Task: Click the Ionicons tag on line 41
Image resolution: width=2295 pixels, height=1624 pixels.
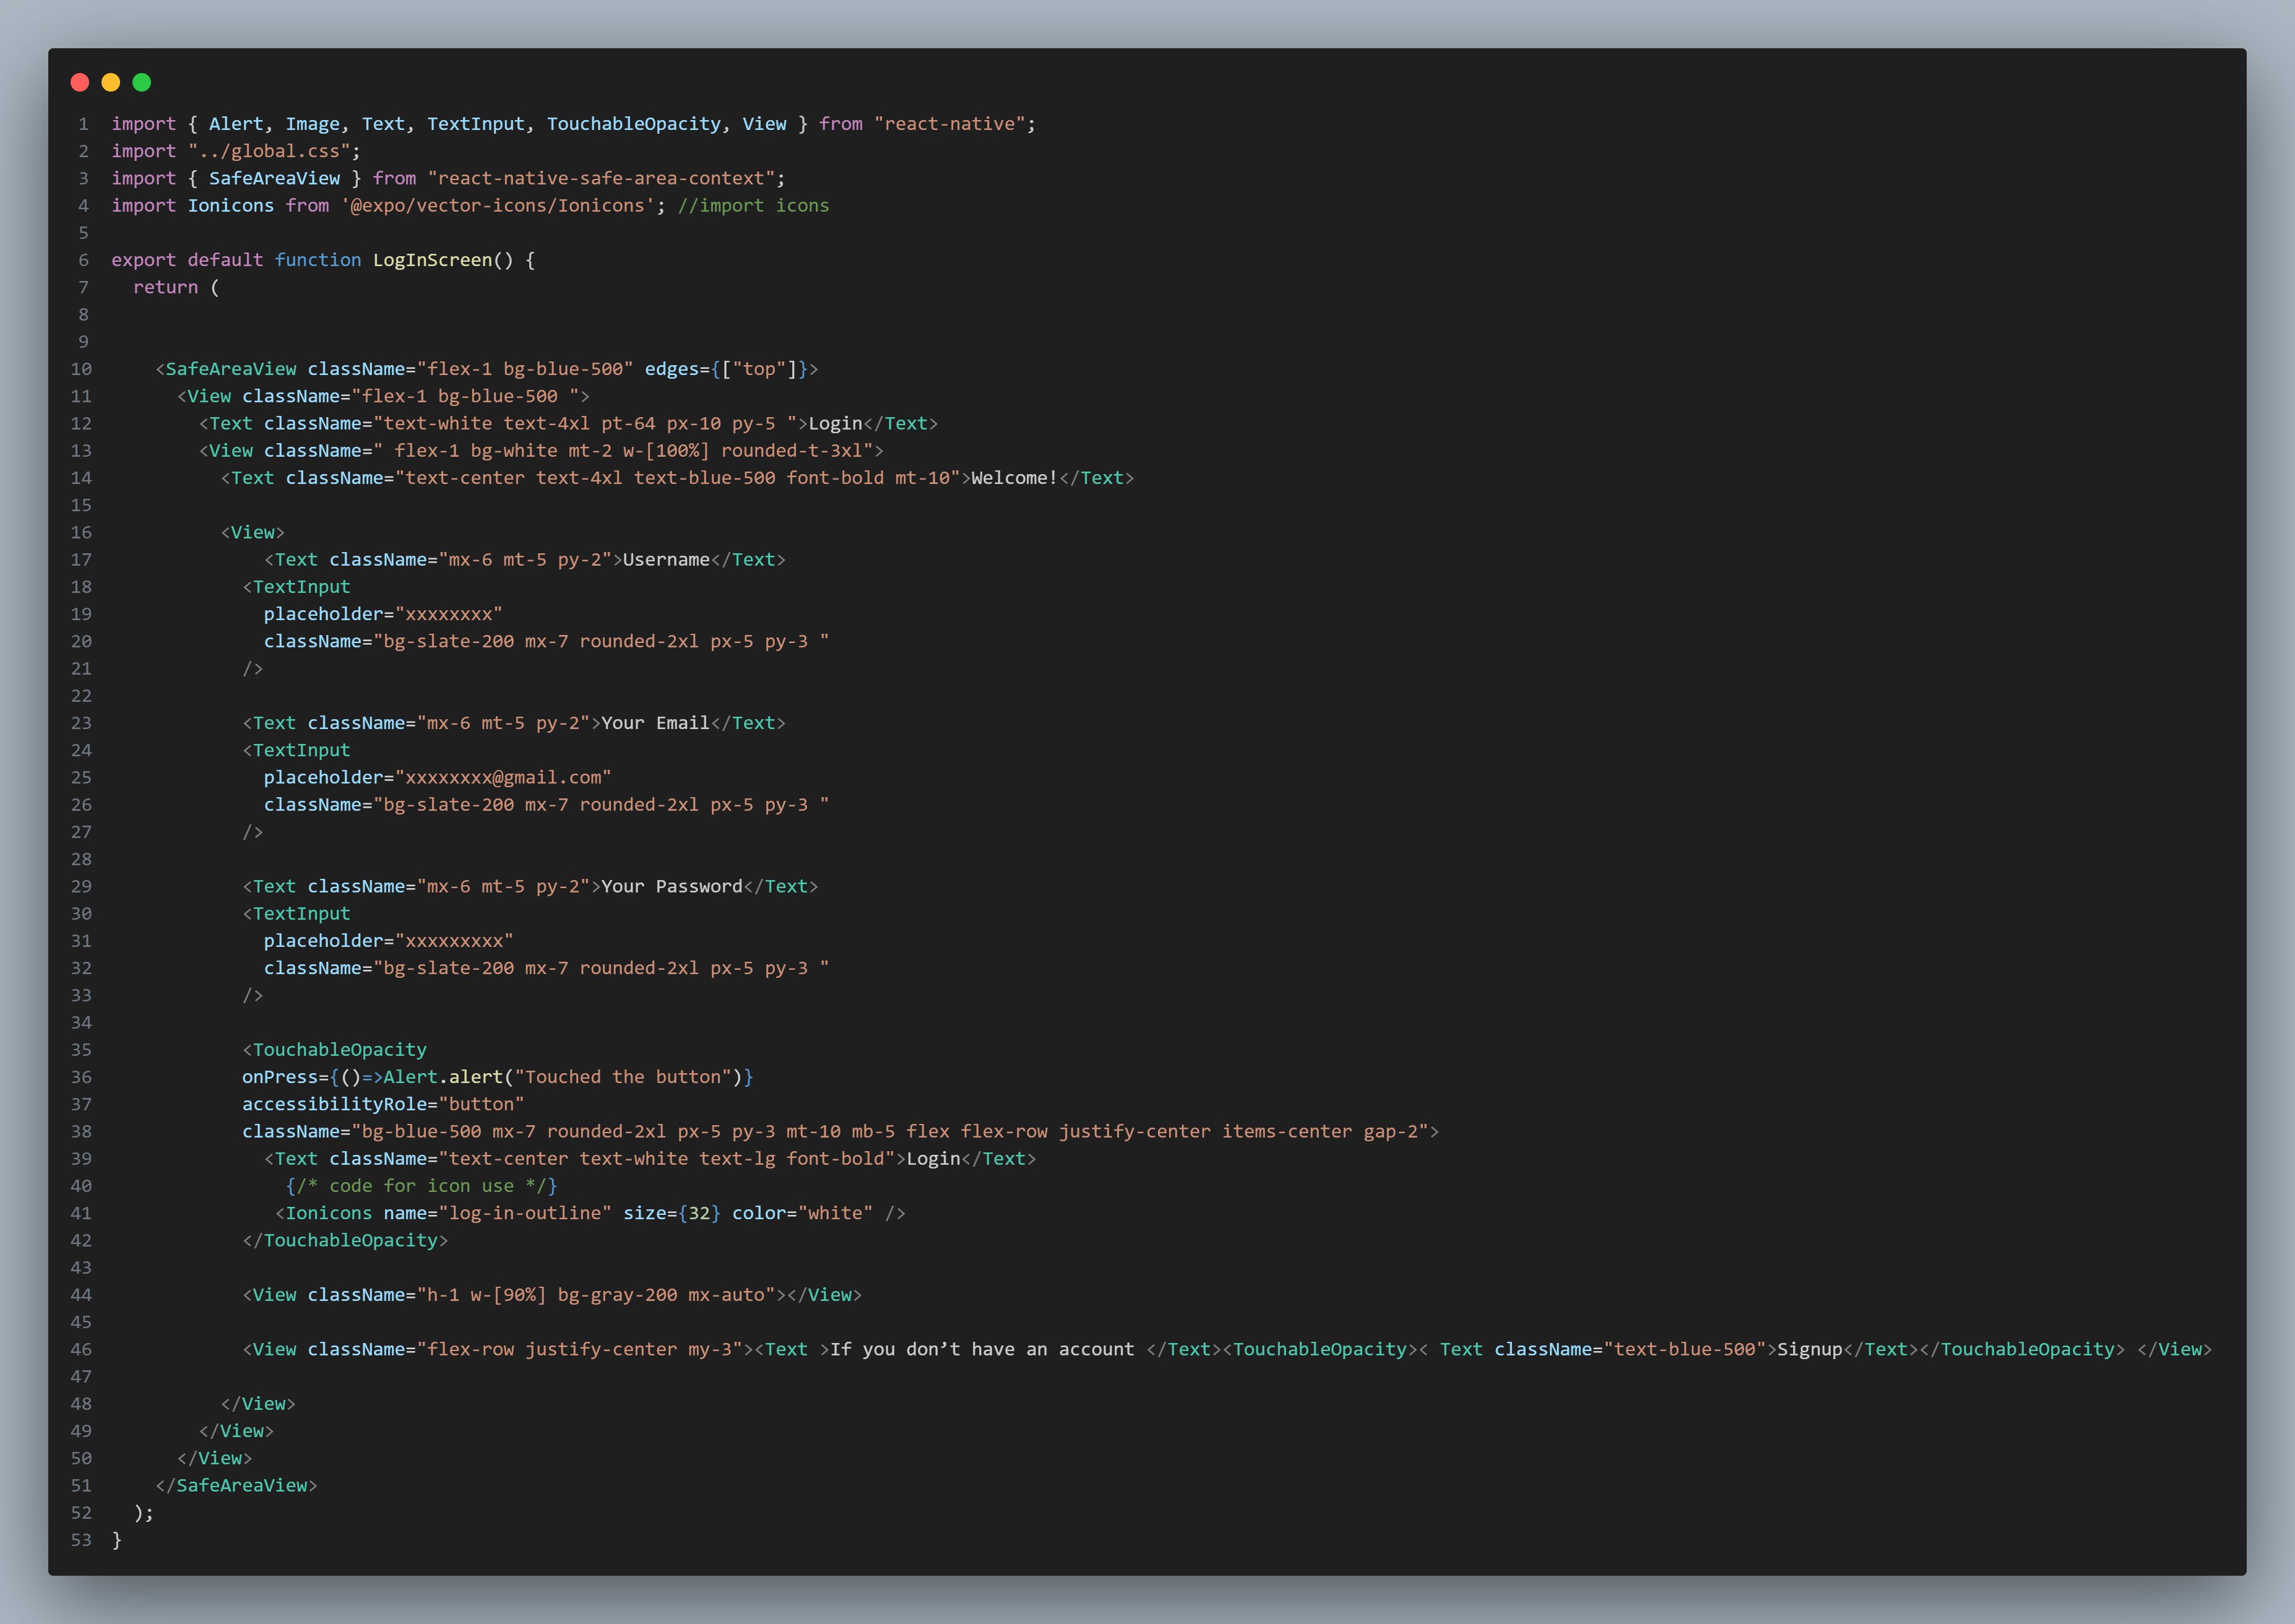Action: tap(328, 1213)
